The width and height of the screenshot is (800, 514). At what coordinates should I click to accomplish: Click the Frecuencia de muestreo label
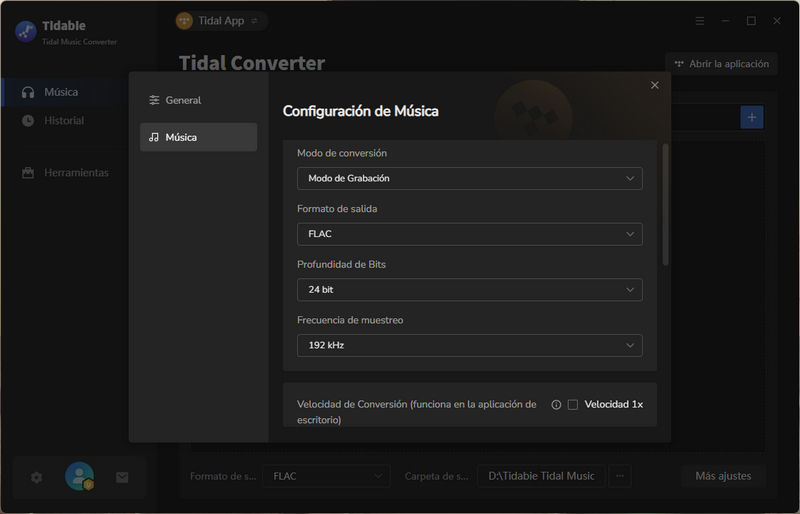[x=350, y=320]
